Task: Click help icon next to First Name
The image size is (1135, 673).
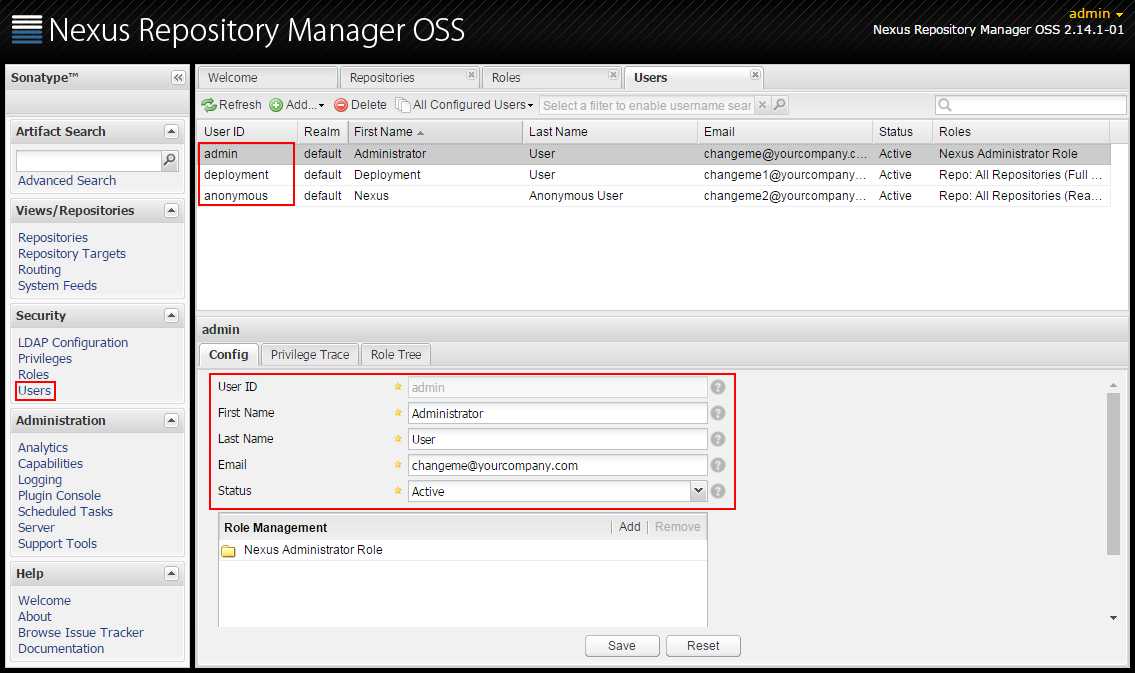Action: click(x=717, y=413)
